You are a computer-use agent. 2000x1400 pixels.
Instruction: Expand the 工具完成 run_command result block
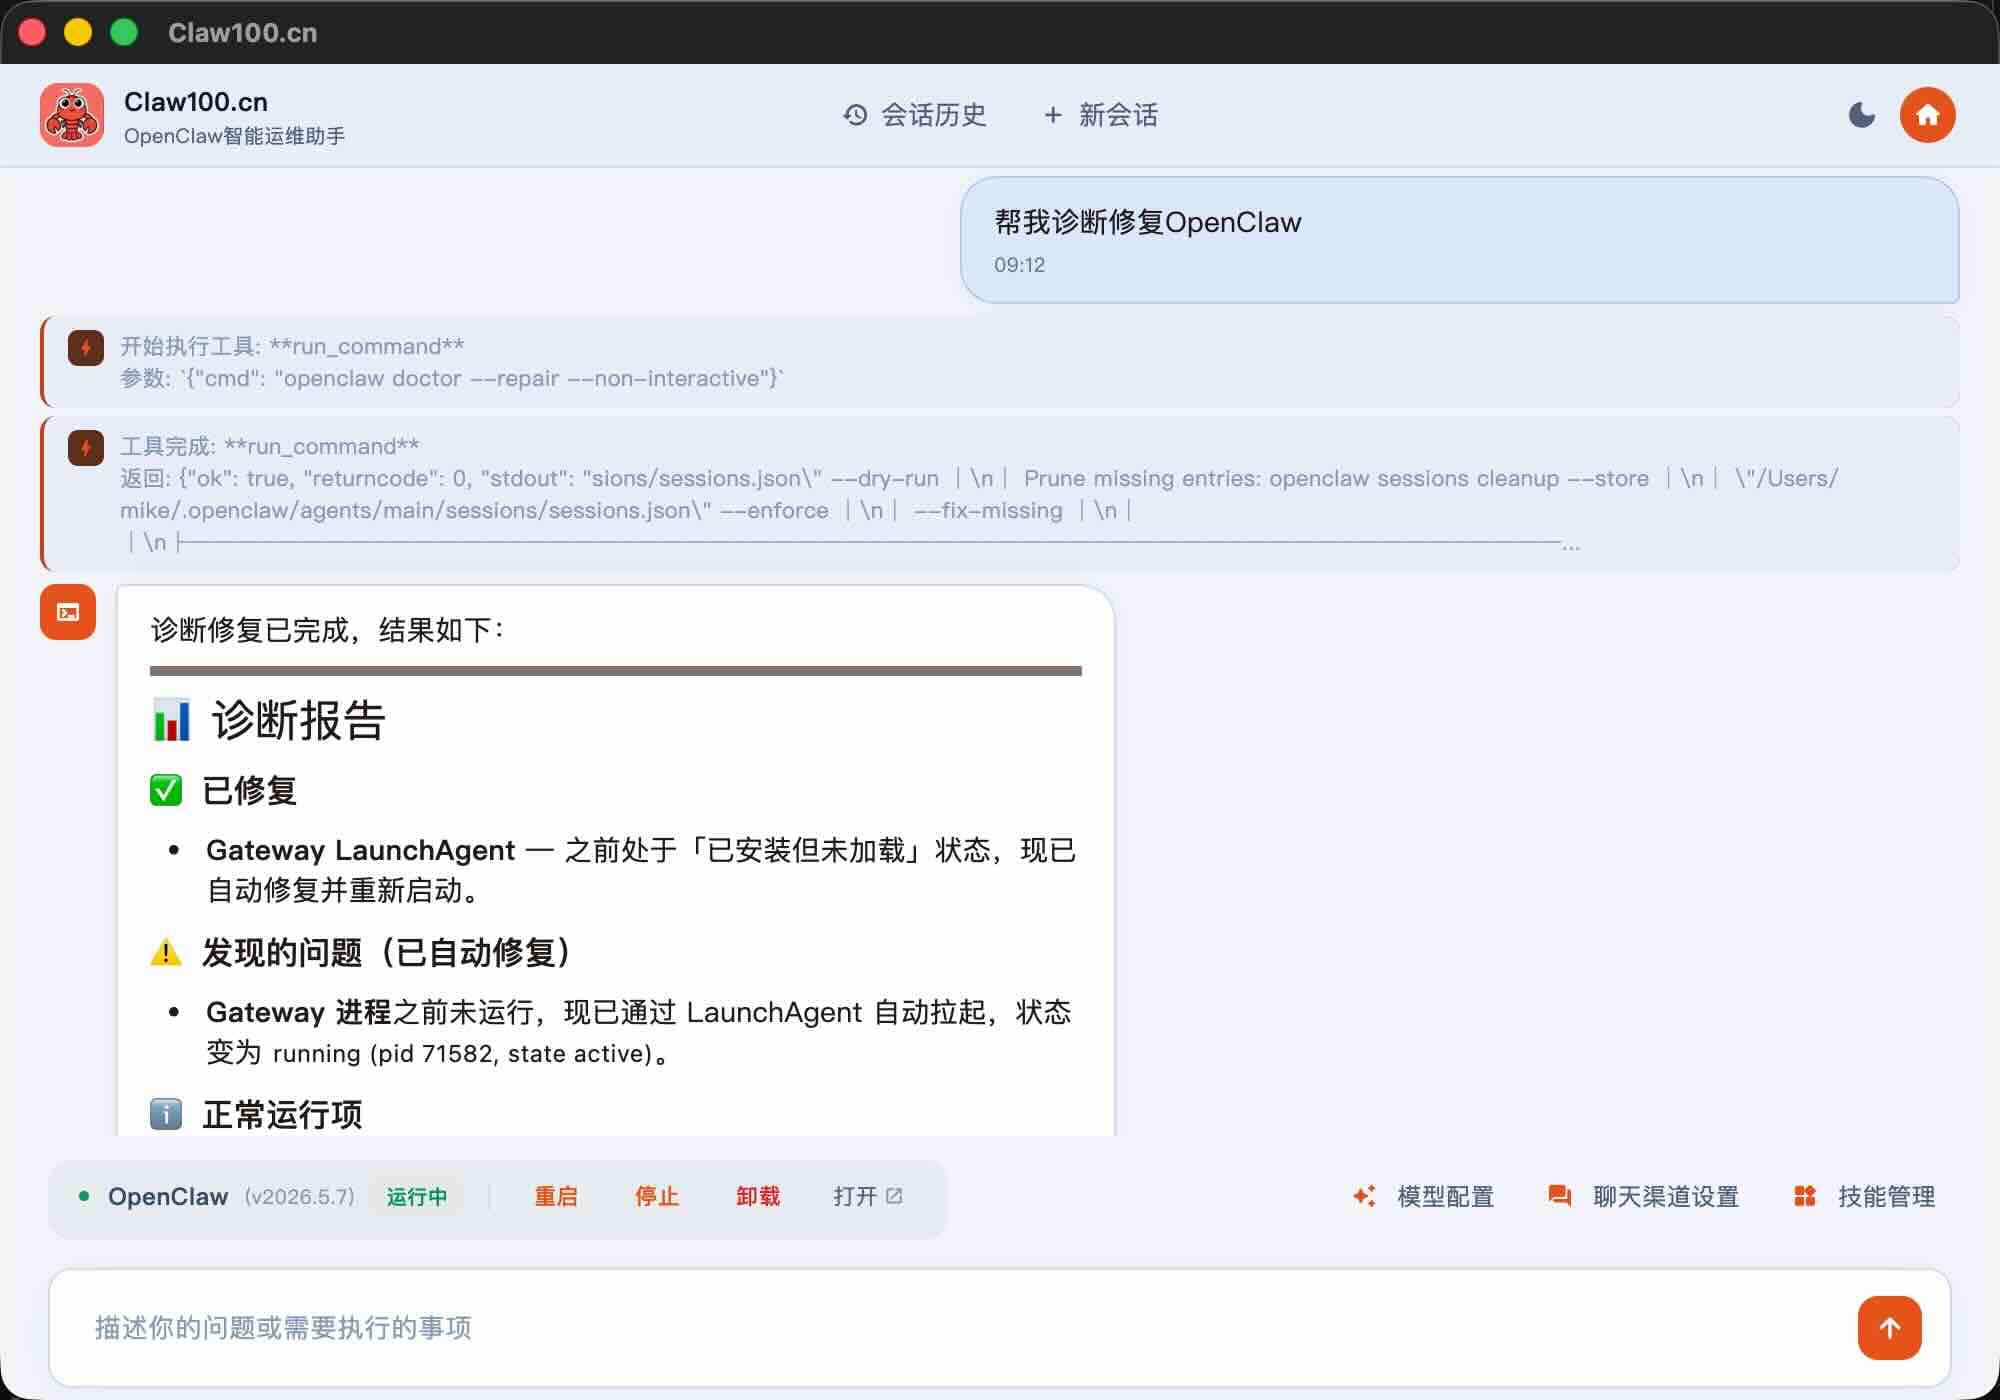coord(1000,494)
